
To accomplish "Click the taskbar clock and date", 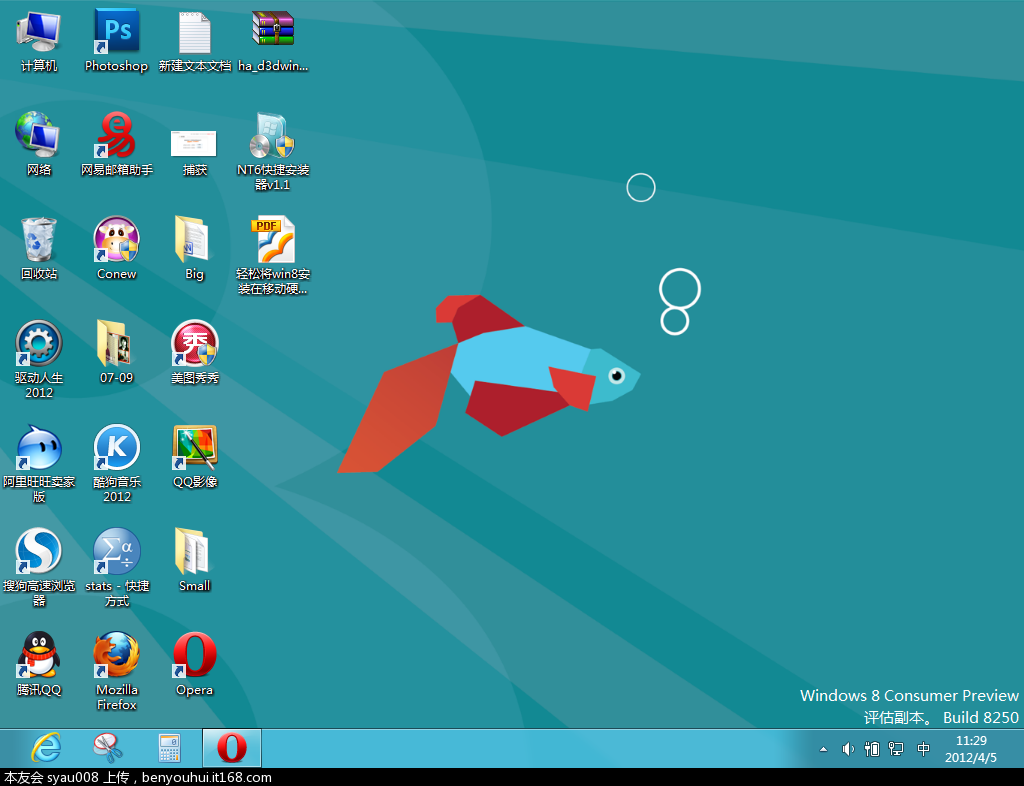I will tap(971, 749).
